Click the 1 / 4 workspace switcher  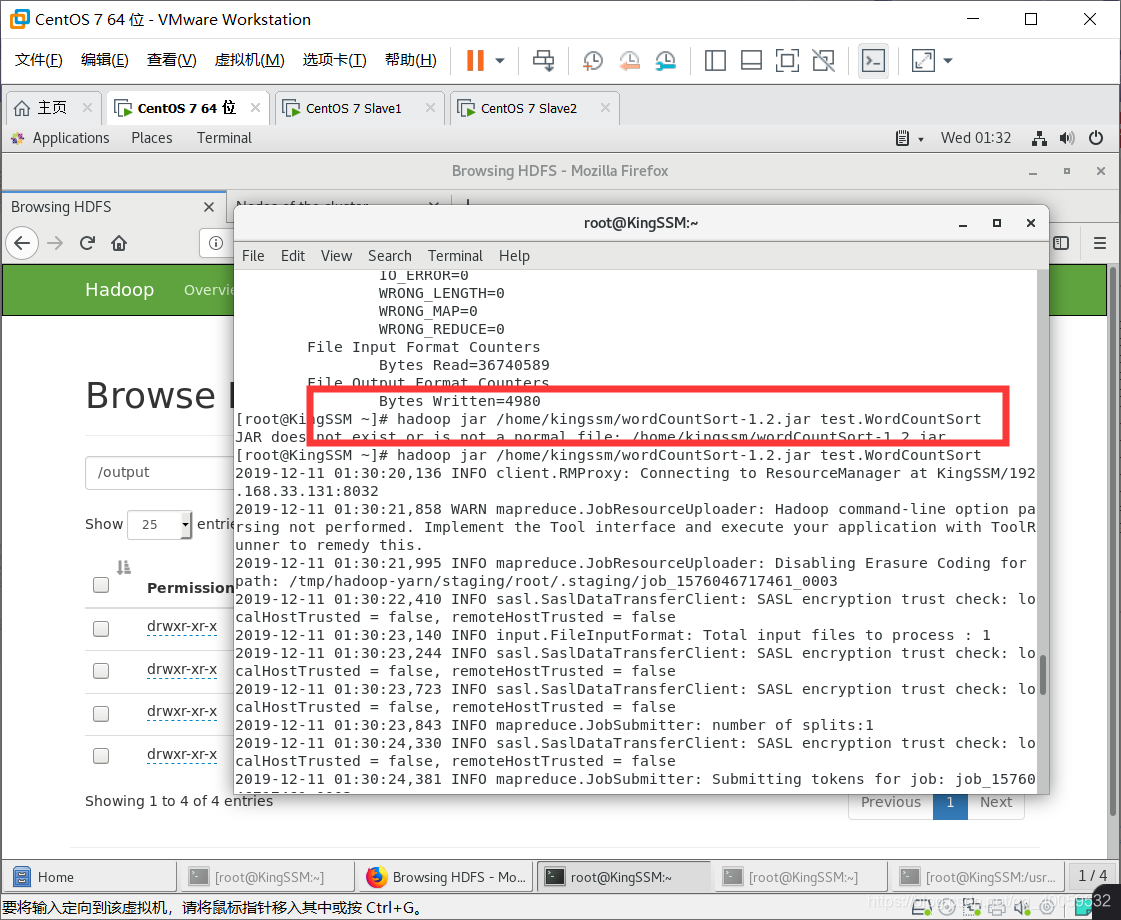[1092, 876]
